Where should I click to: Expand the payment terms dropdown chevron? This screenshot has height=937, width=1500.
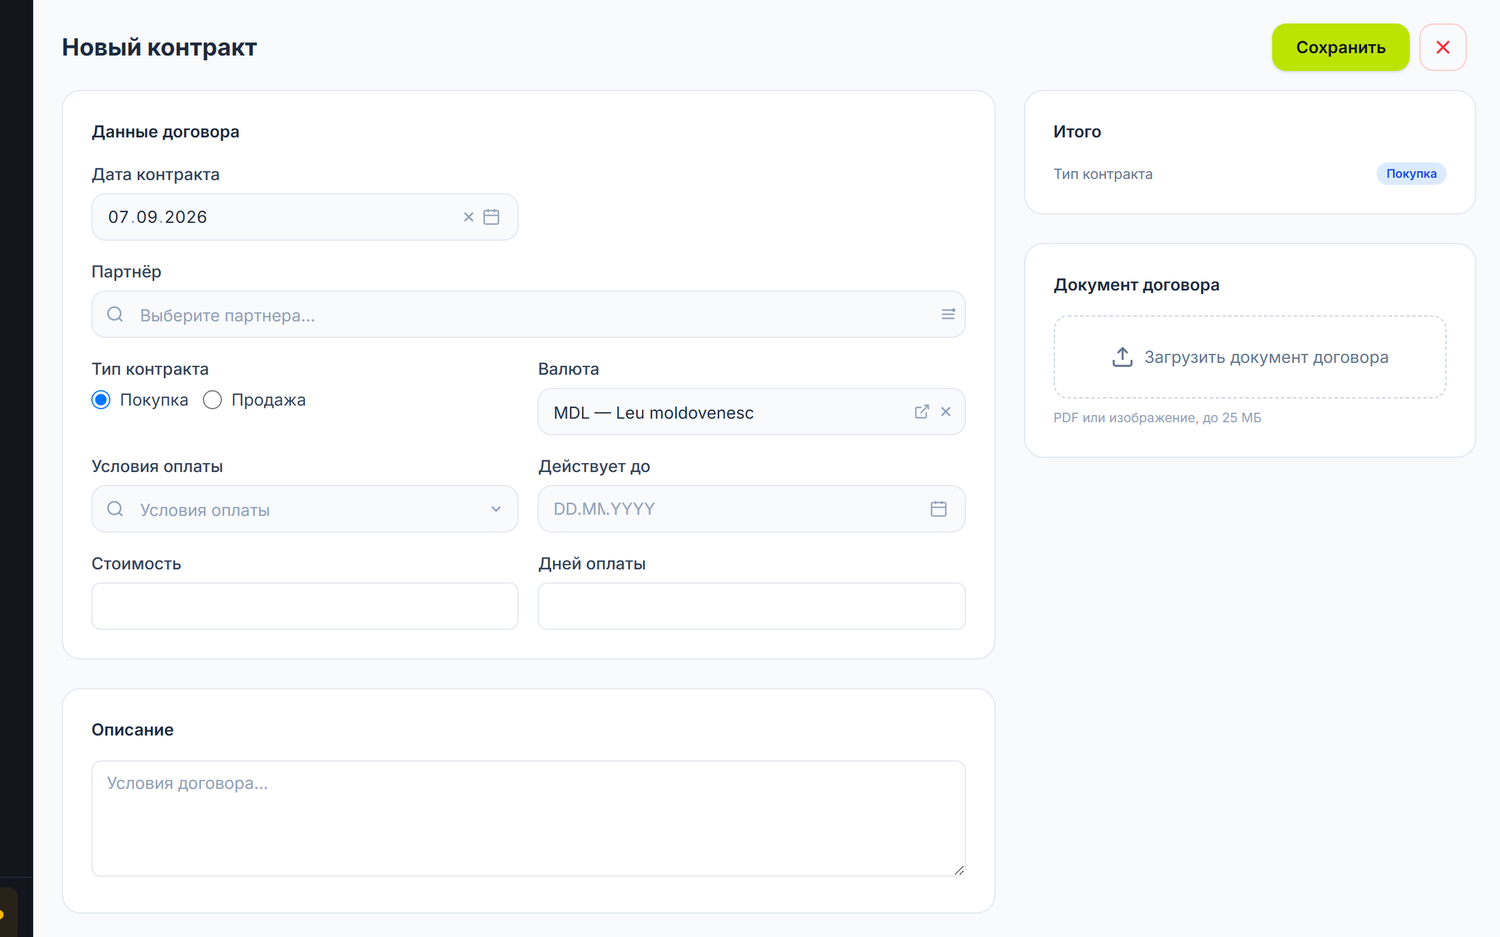pos(496,509)
